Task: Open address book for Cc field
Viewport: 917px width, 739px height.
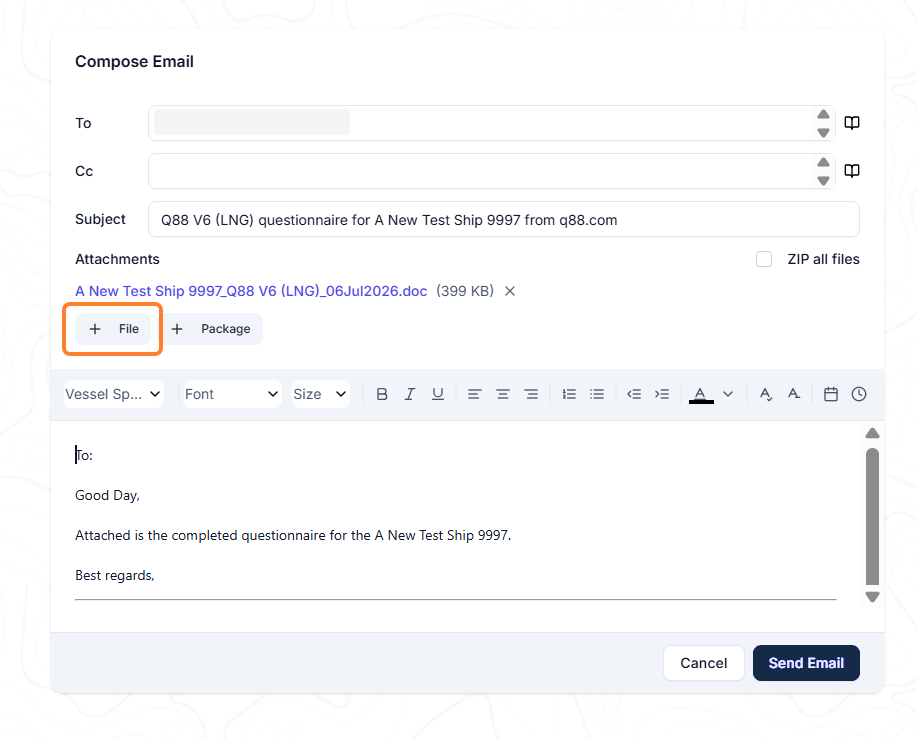Action: [x=852, y=171]
